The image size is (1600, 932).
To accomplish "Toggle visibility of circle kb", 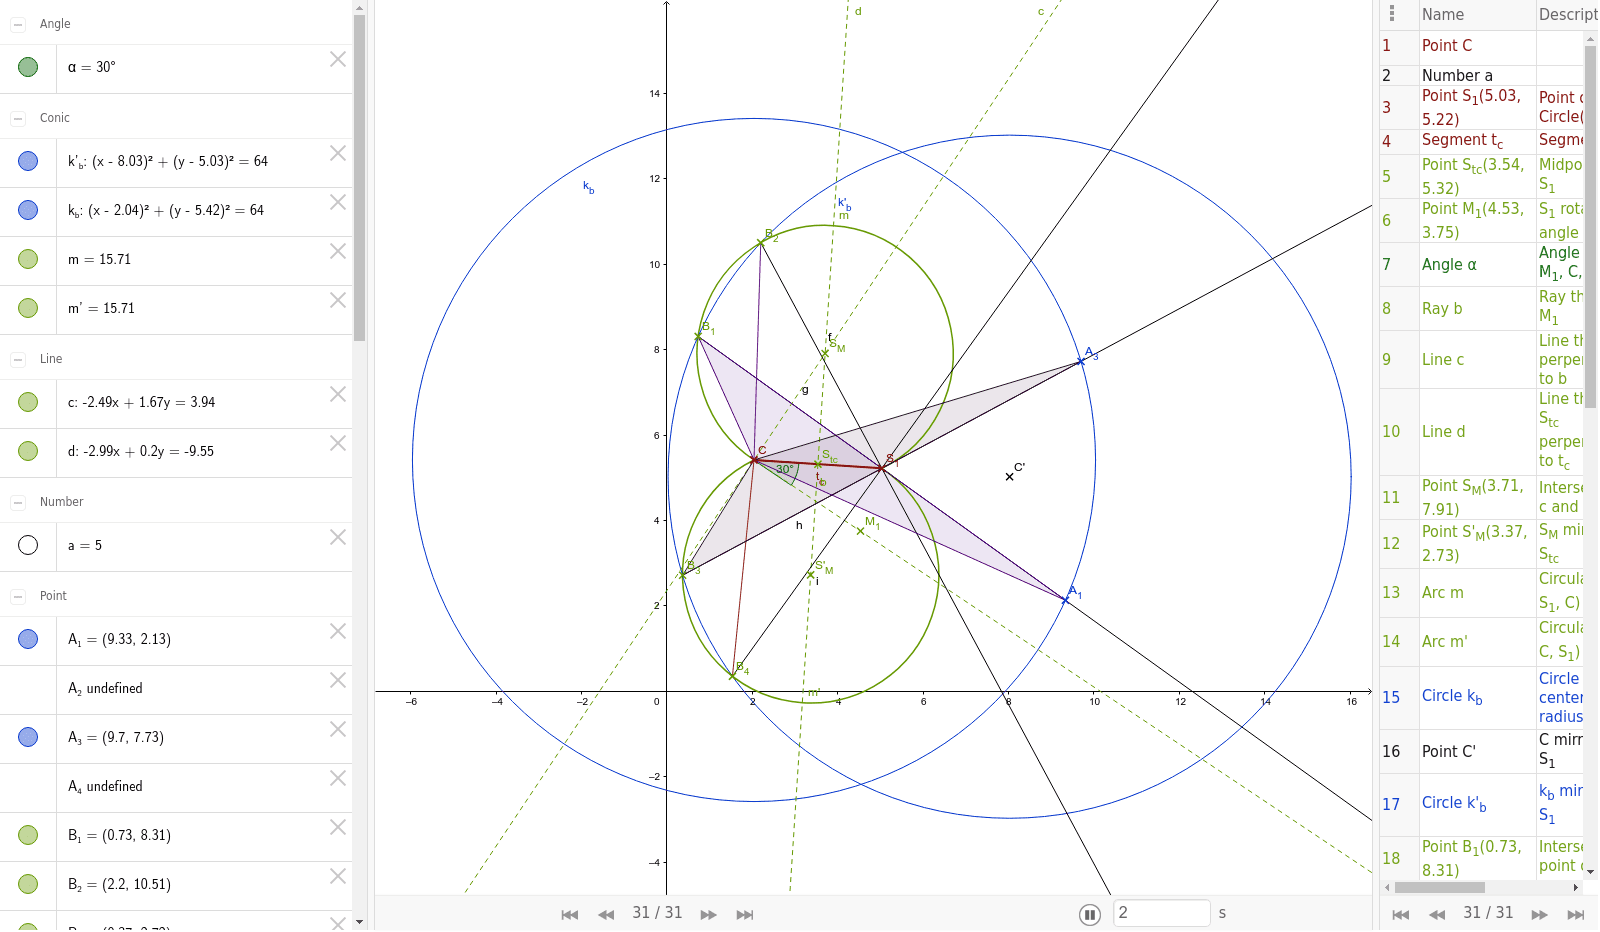I will (28, 210).
